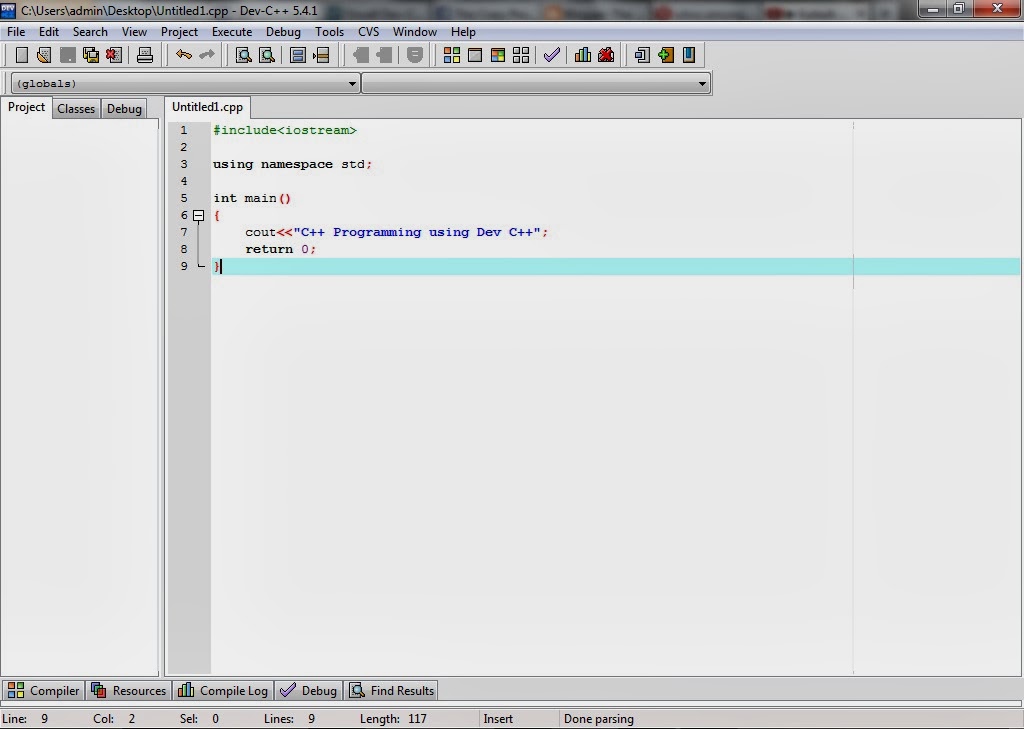The width and height of the screenshot is (1024, 729).
Task: Click the #include<iostream> code line
Action: tap(285, 130)
